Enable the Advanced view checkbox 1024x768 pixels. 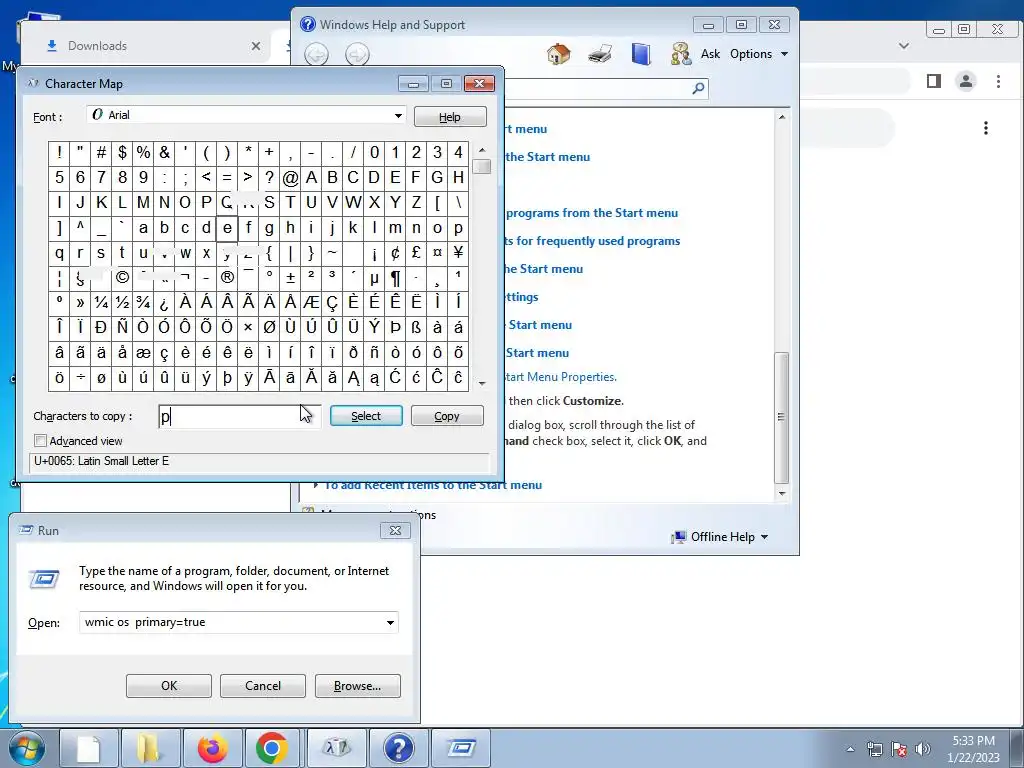coord(40,441)
